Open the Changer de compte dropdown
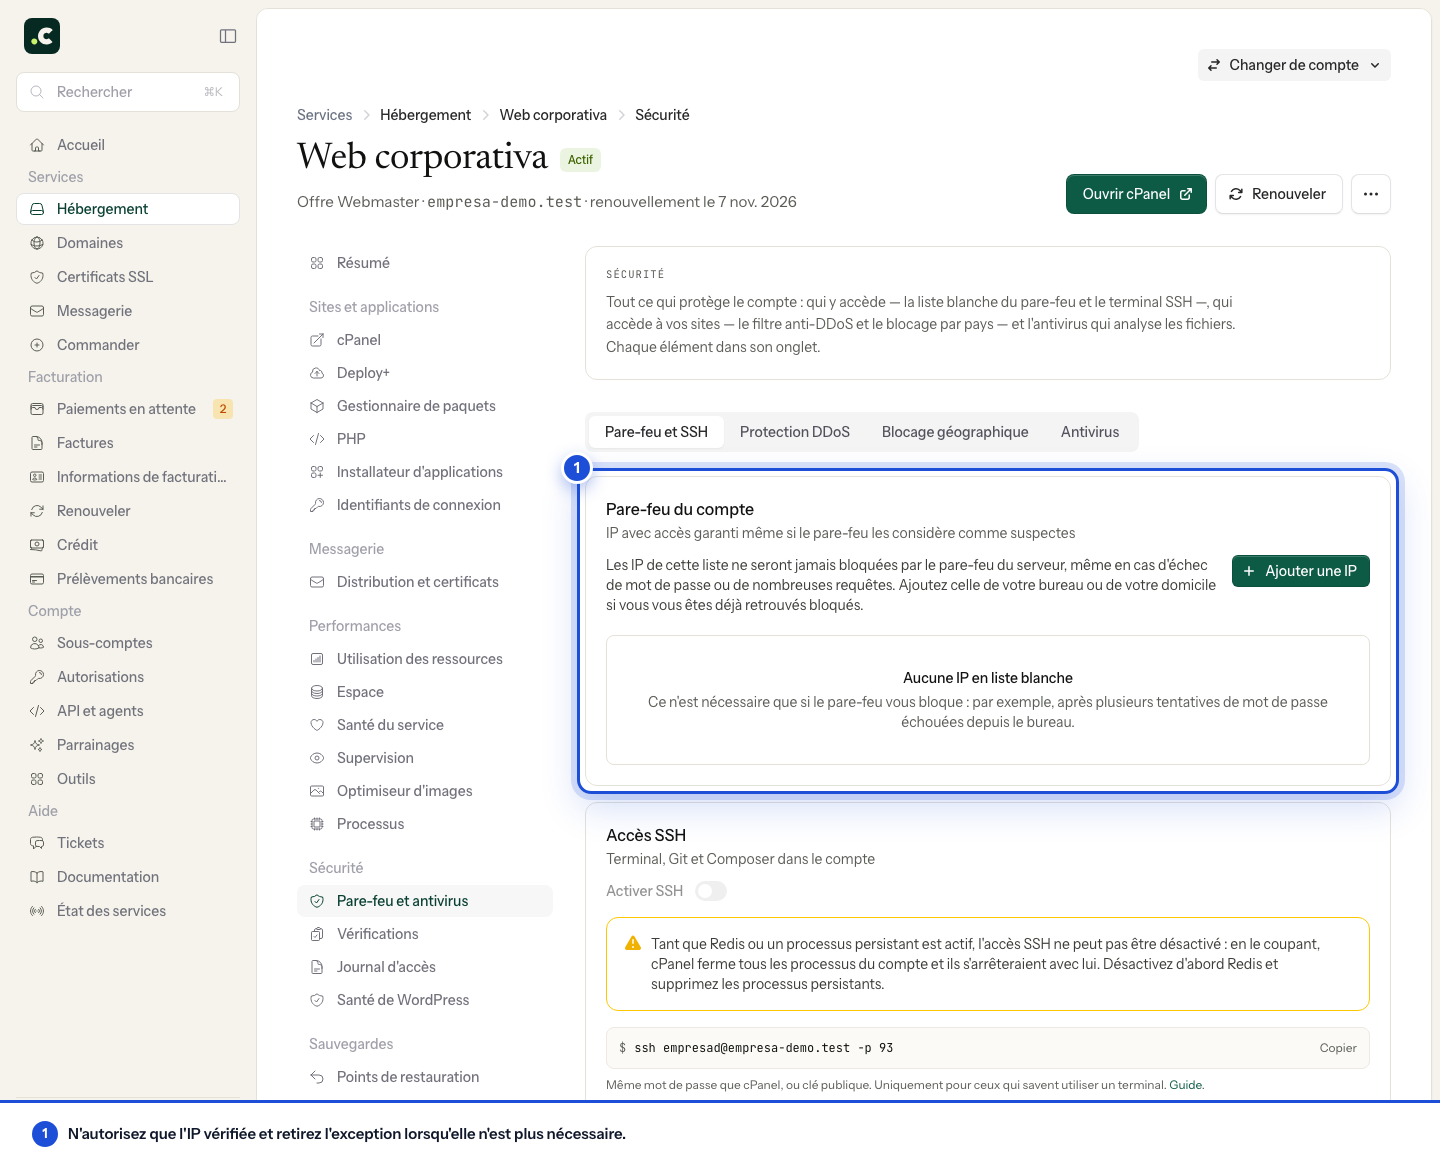1440x1164 pixels. pyautogui.click(x=1294, y=65)
